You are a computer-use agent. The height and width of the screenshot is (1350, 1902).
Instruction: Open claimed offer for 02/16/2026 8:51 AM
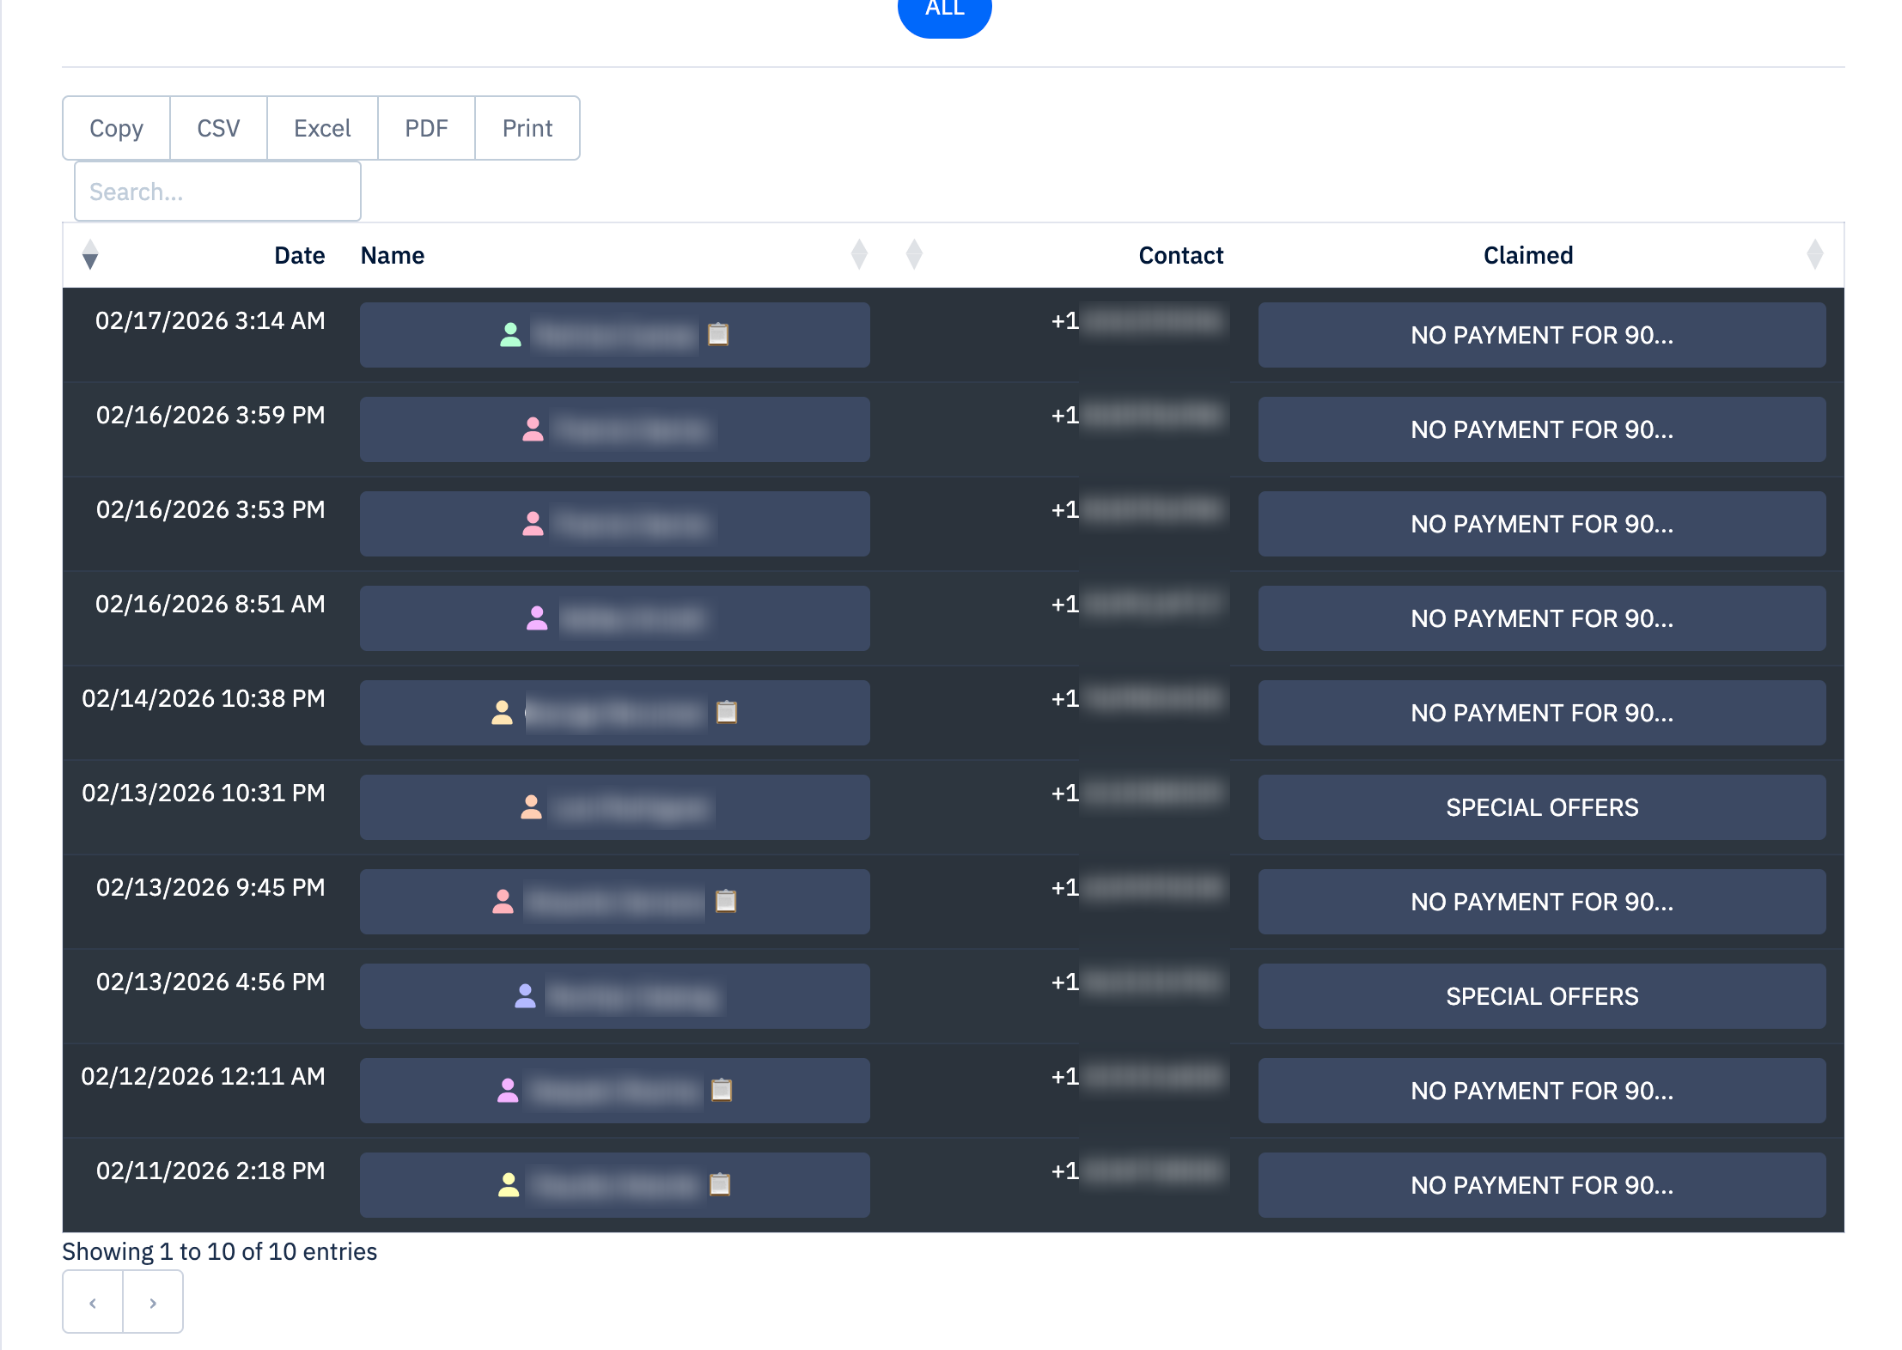tap(1541, 618)
